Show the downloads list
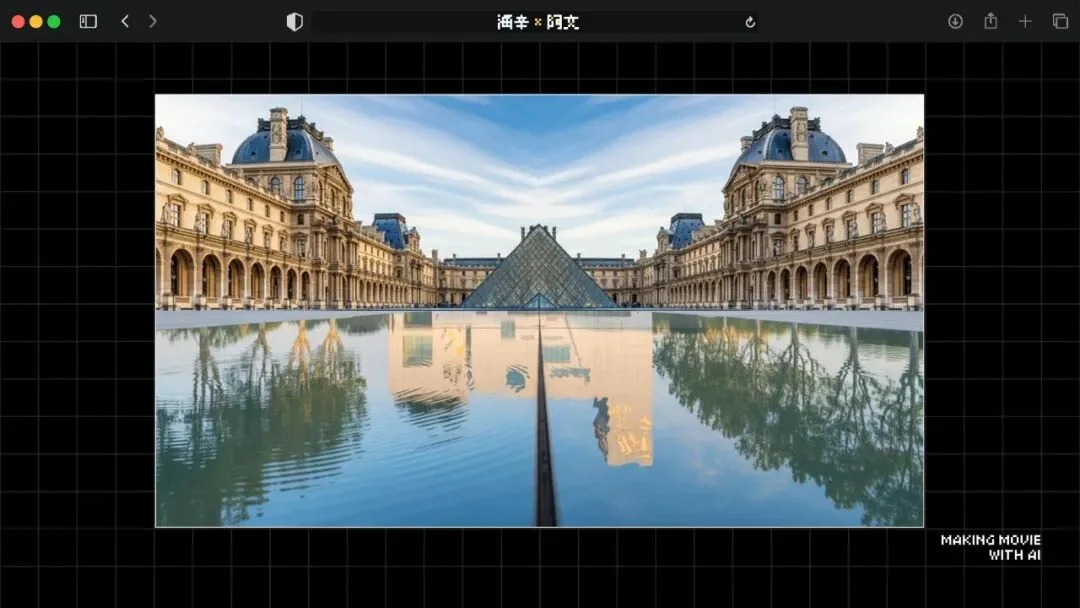Viewport: 1080px width, 608px height. click(955, 21)
